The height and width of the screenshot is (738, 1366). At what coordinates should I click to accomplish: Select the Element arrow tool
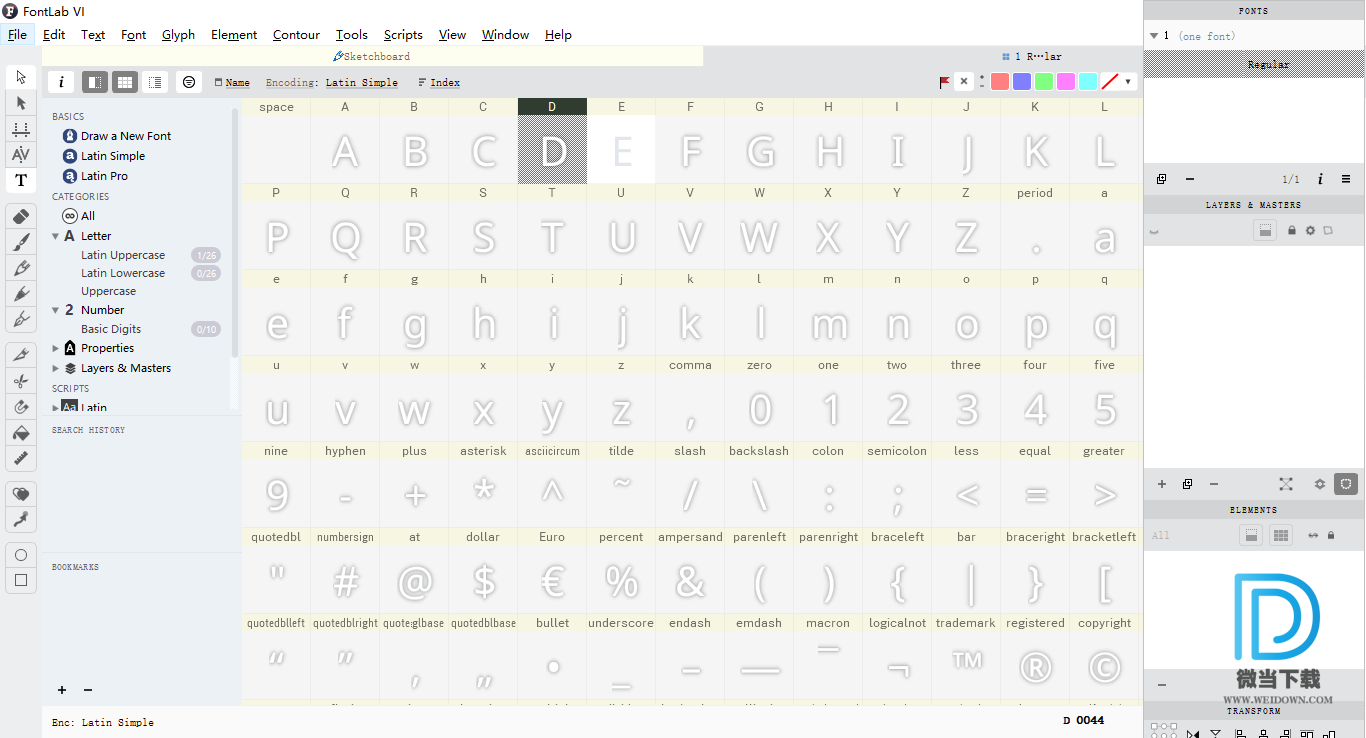(x=21, y=103)
